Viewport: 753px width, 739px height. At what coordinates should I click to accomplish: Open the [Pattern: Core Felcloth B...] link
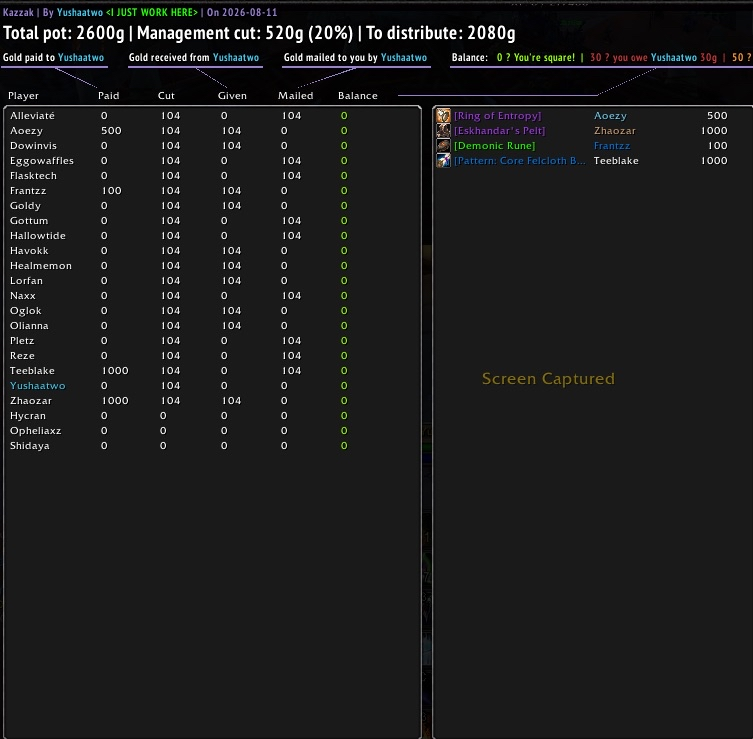(520, 160)
